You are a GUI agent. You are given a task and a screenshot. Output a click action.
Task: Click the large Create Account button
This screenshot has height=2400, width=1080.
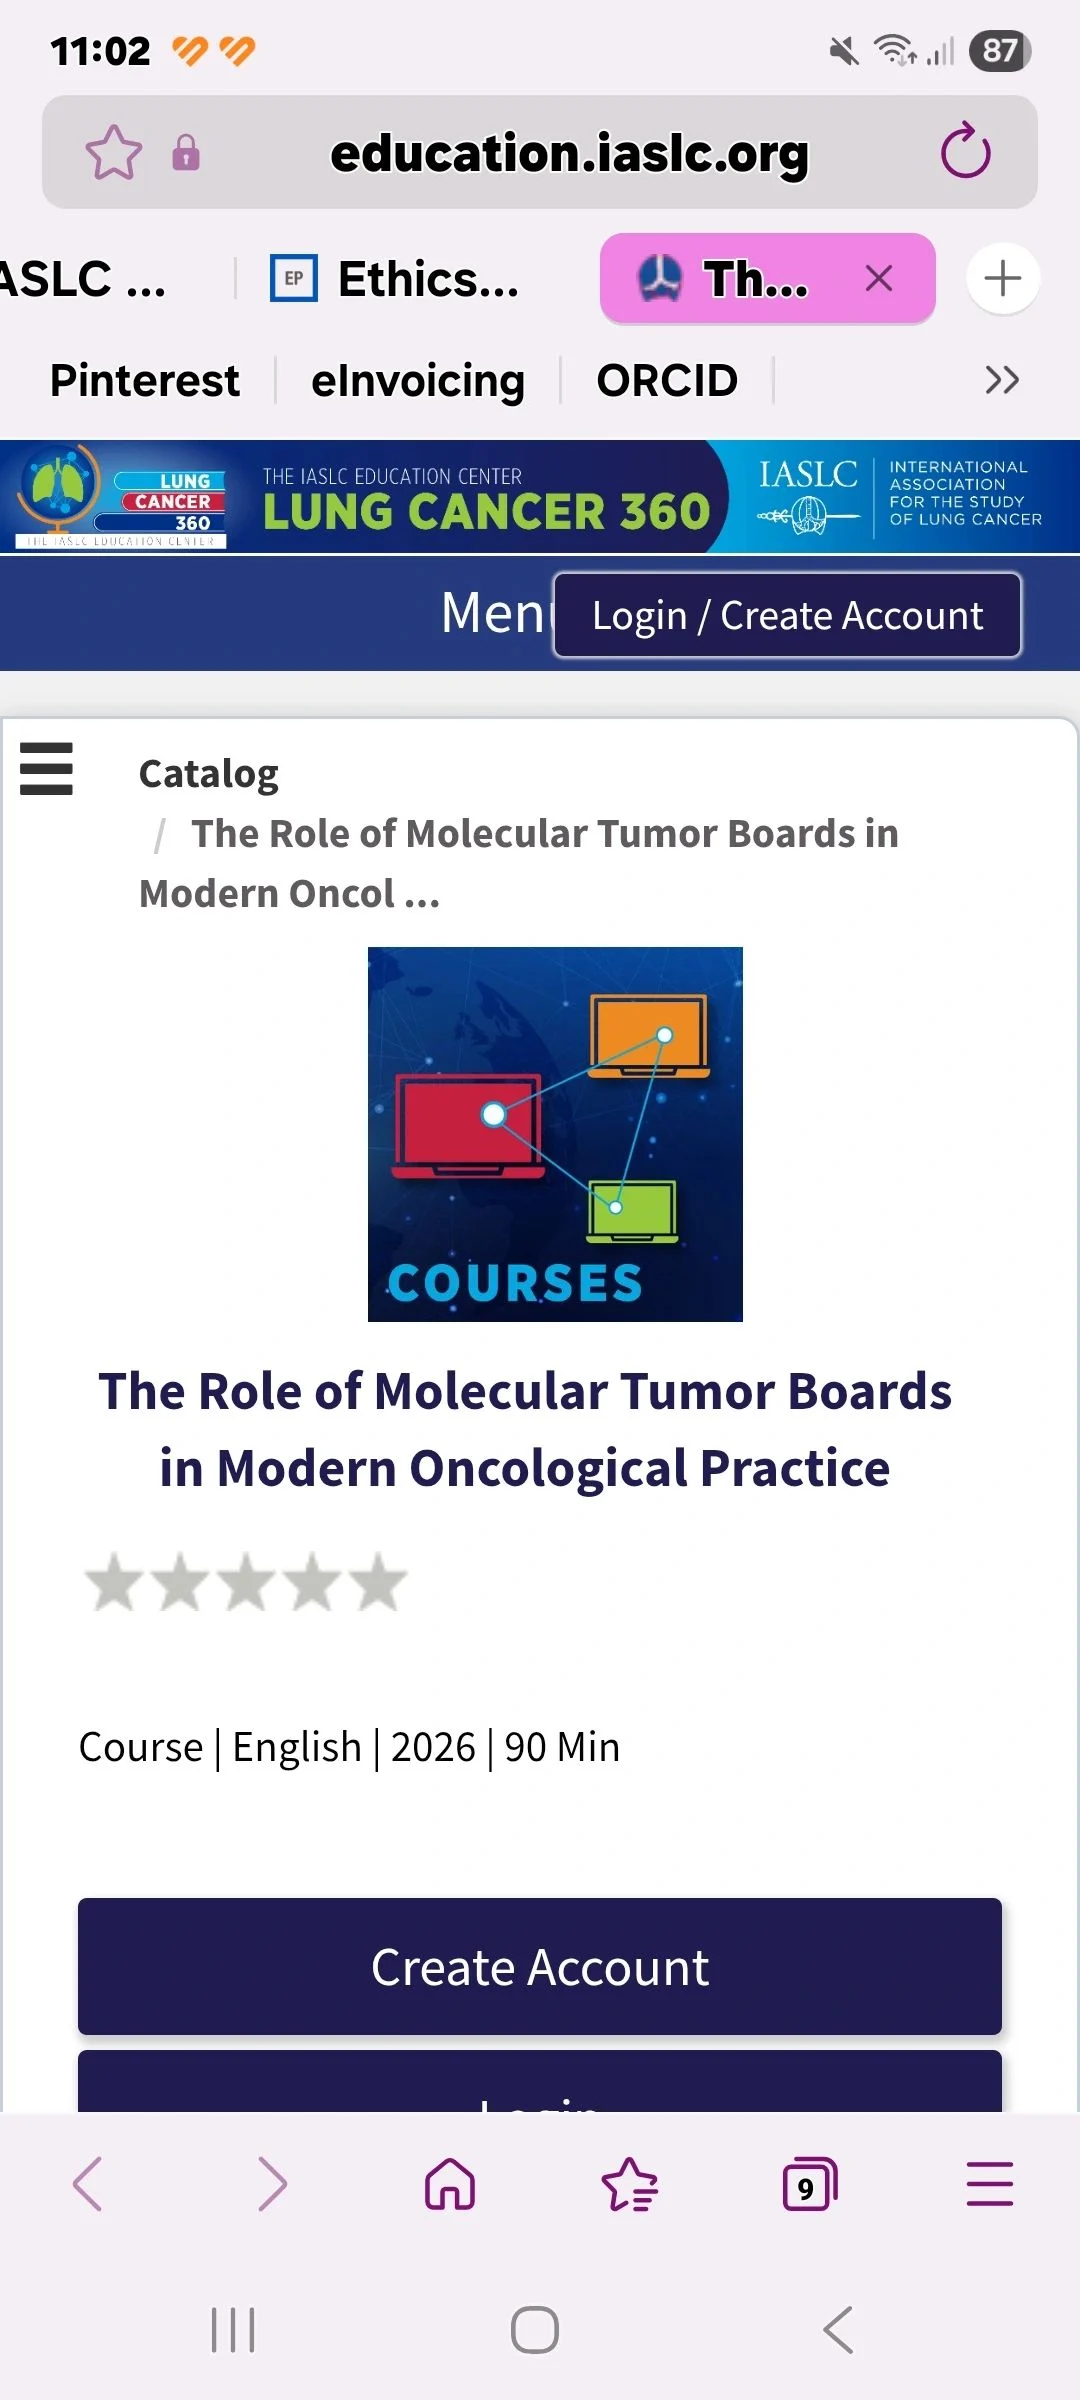click(540, 1967)
